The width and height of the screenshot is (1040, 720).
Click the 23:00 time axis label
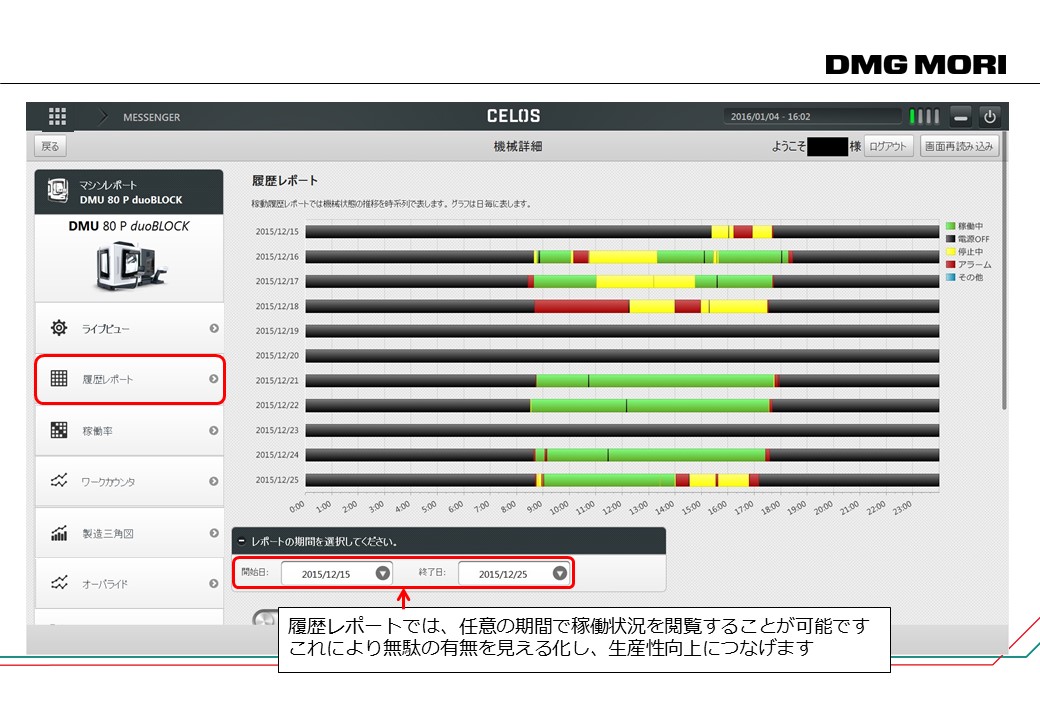coord(902,508)
